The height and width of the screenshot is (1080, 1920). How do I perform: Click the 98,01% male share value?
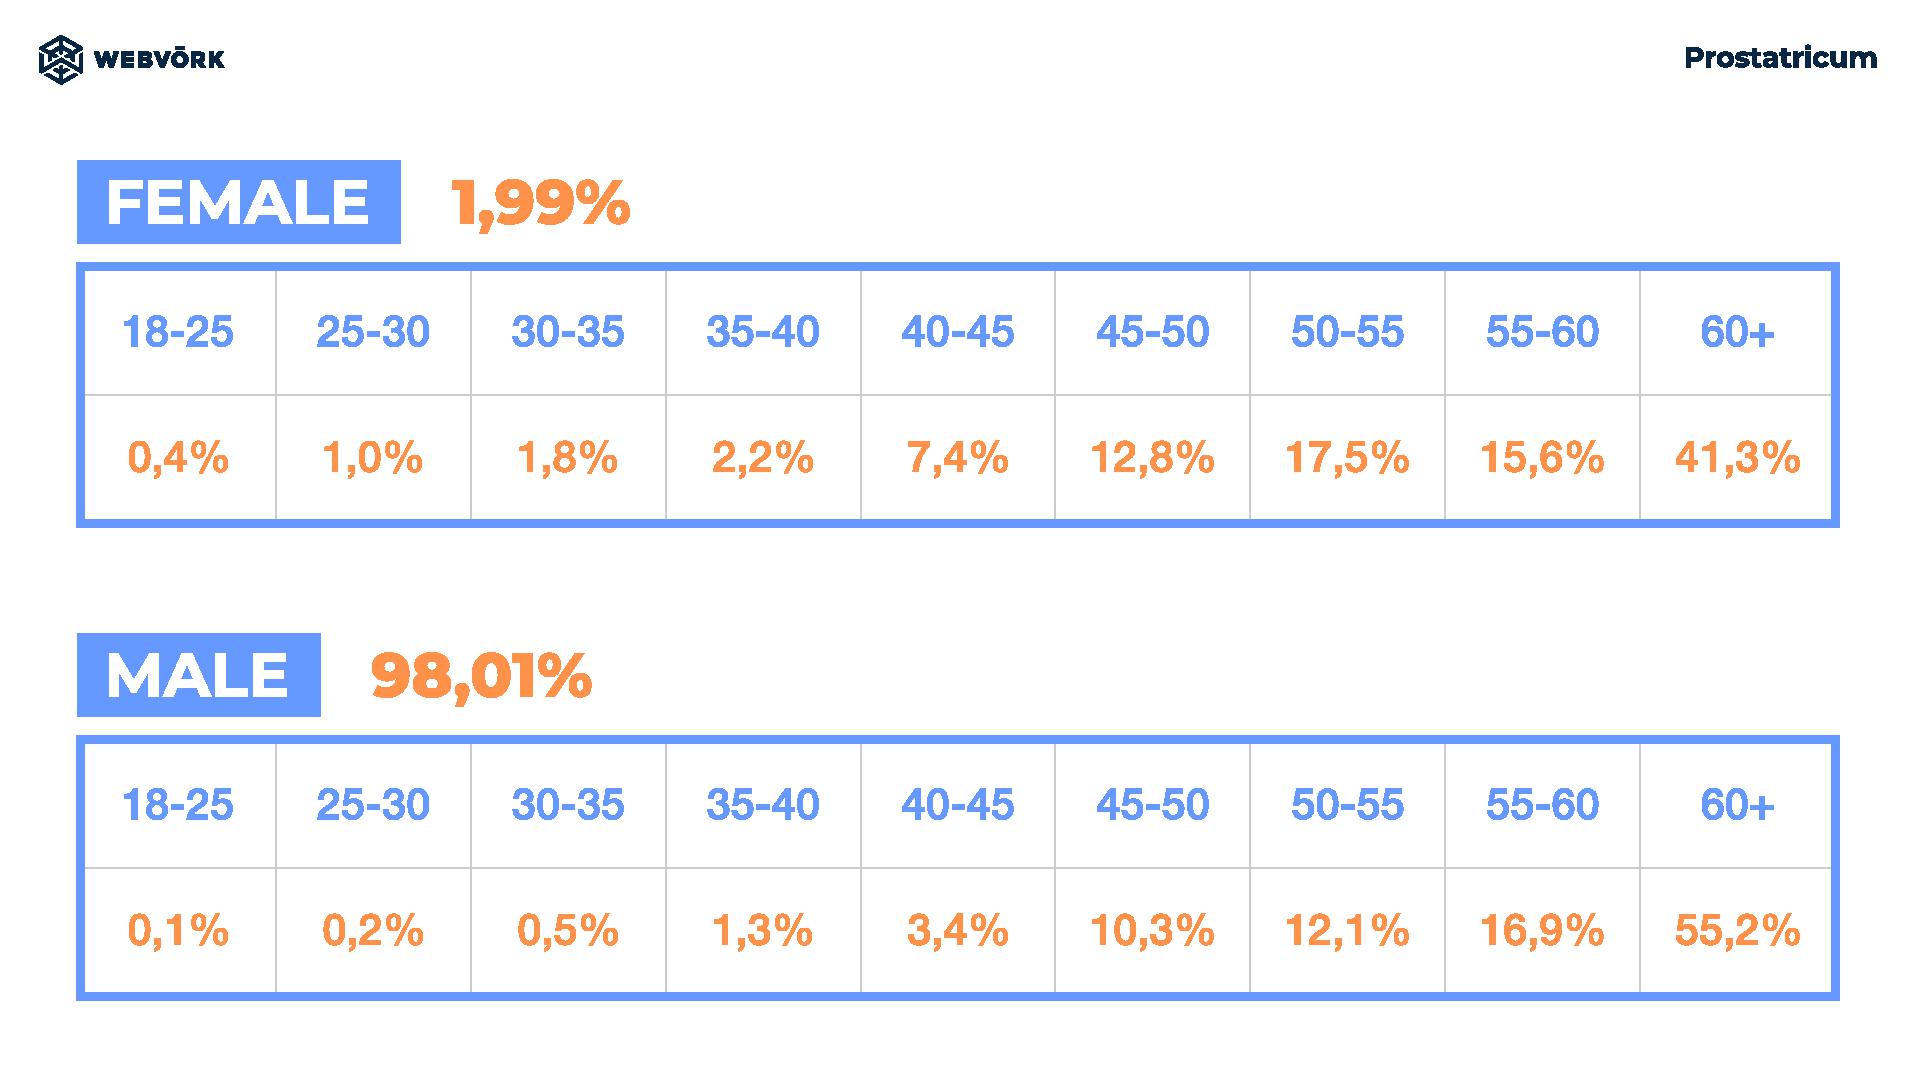point(481,676)
